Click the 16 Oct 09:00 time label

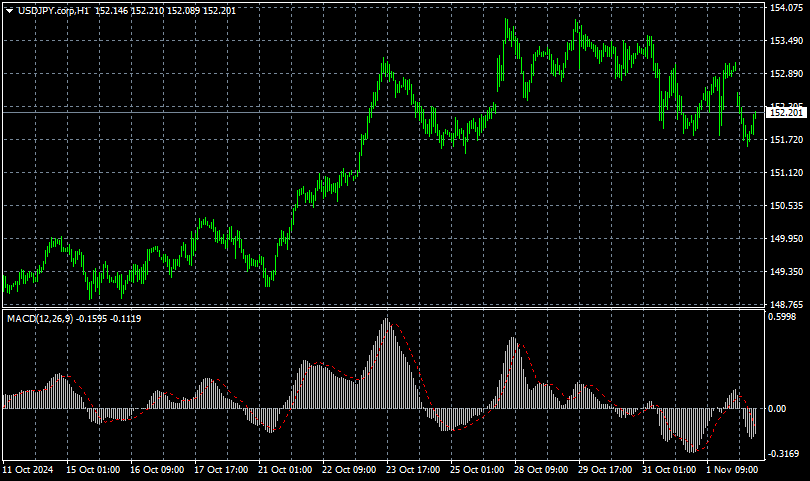157,470
